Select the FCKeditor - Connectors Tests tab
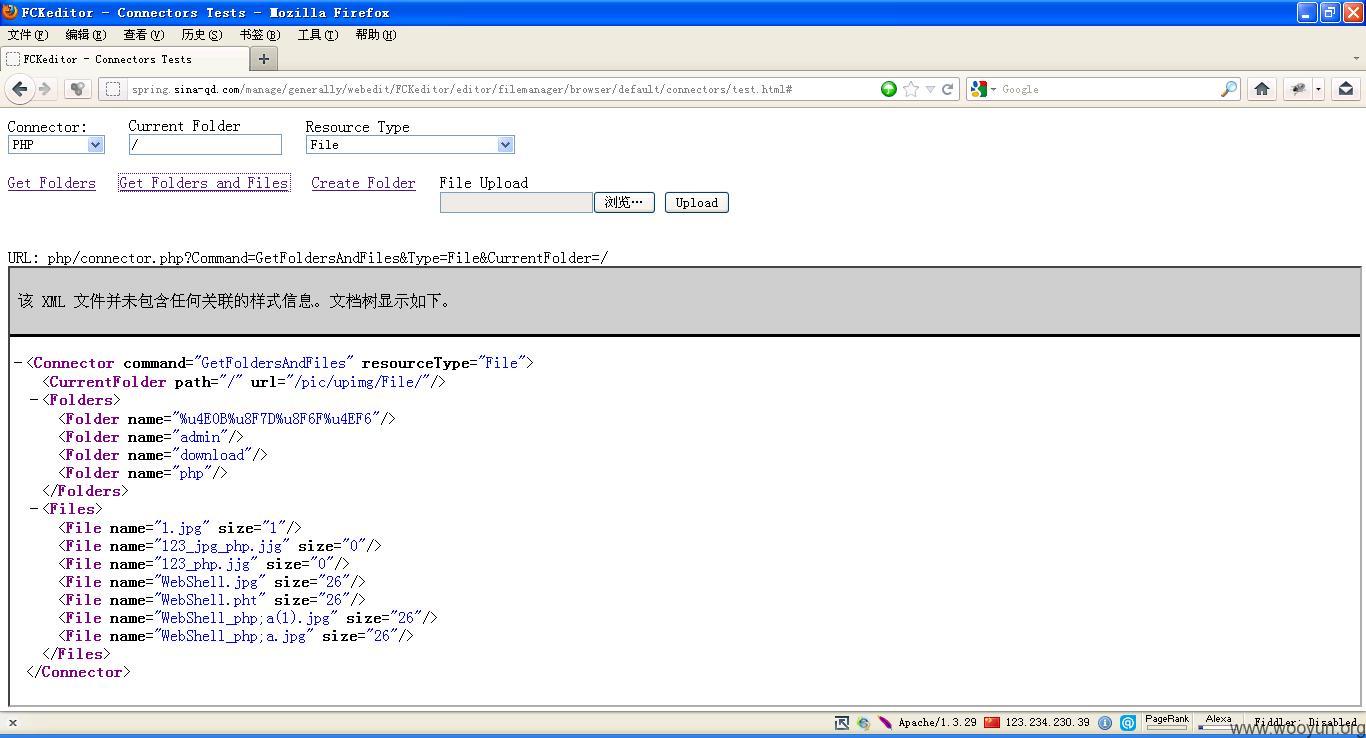 124,59
